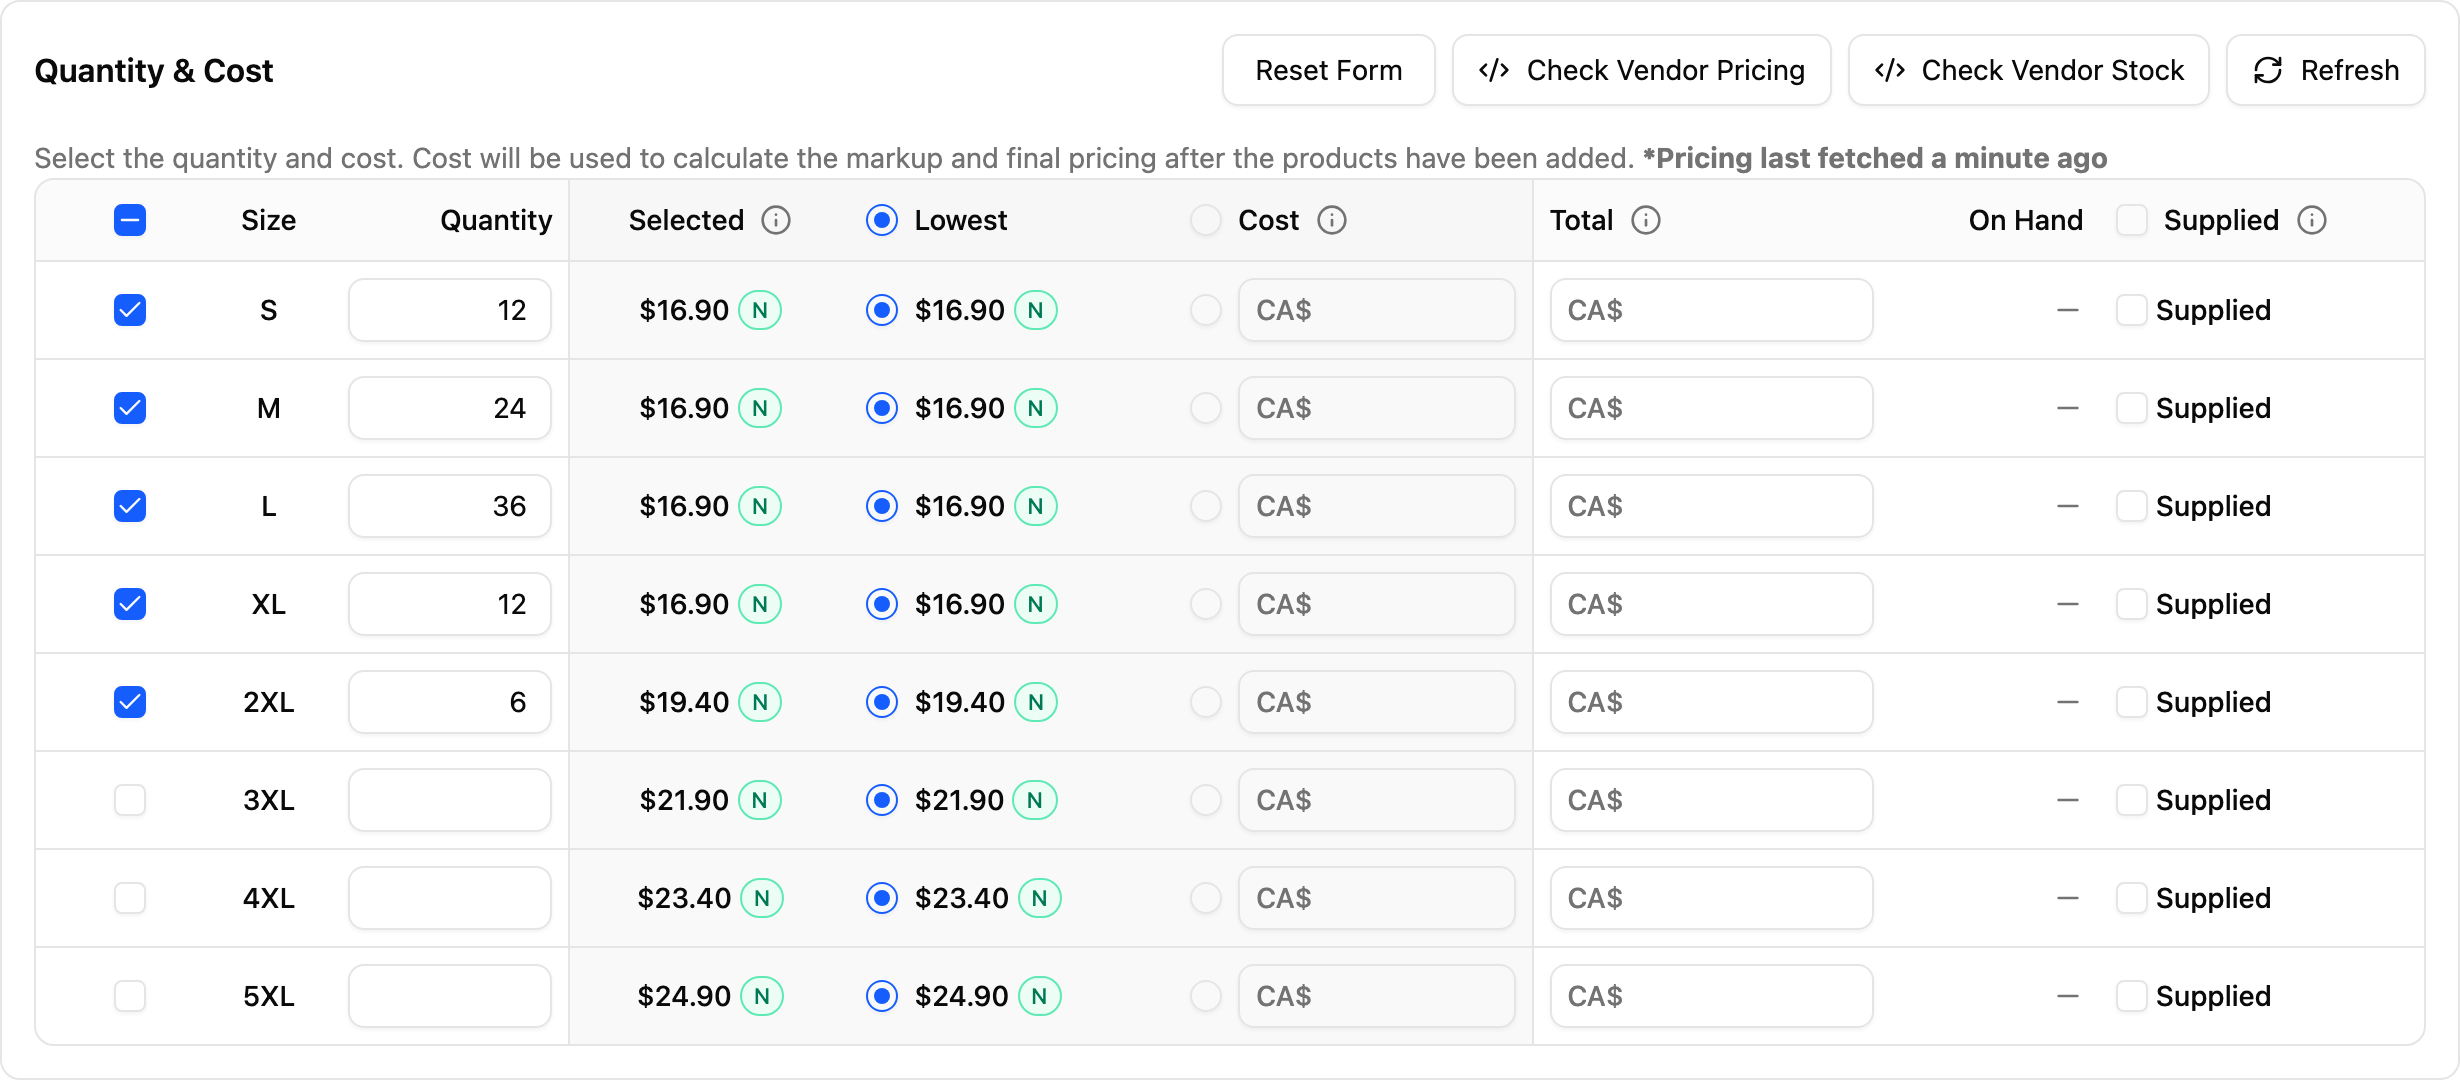This screenshot has height=1080, width=2460.
Task: Focus the quantity field for size 3XL
Action: [450, 800]
